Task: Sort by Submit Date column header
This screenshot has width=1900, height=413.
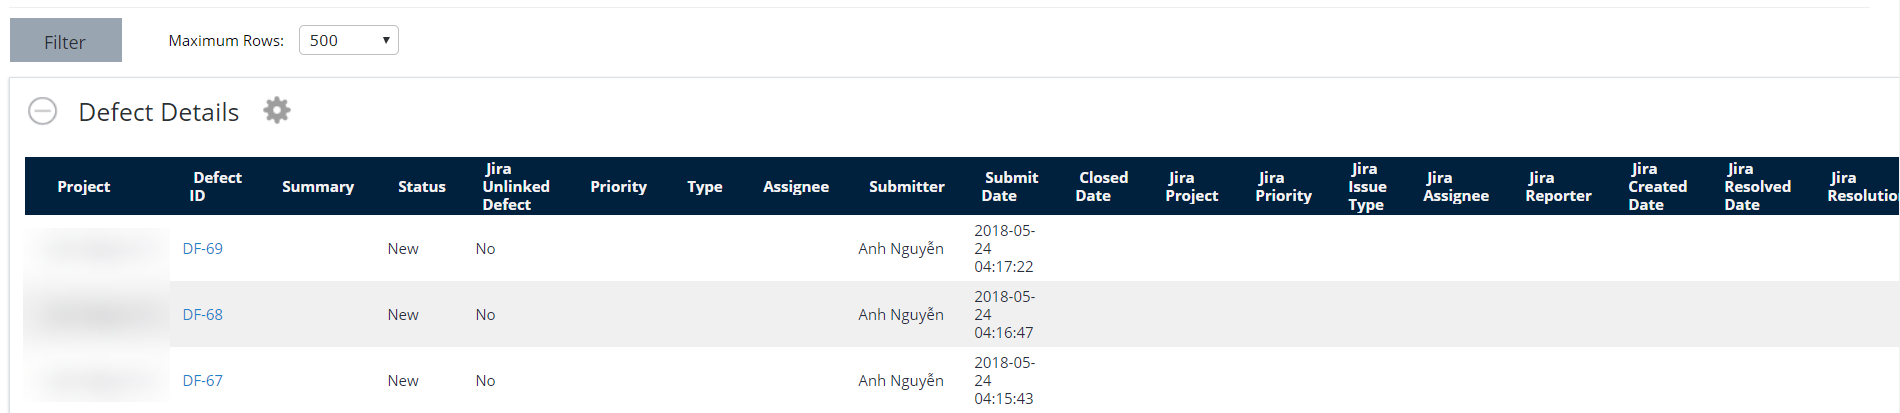Action: pyautogui.click(x=1010, y=187)
